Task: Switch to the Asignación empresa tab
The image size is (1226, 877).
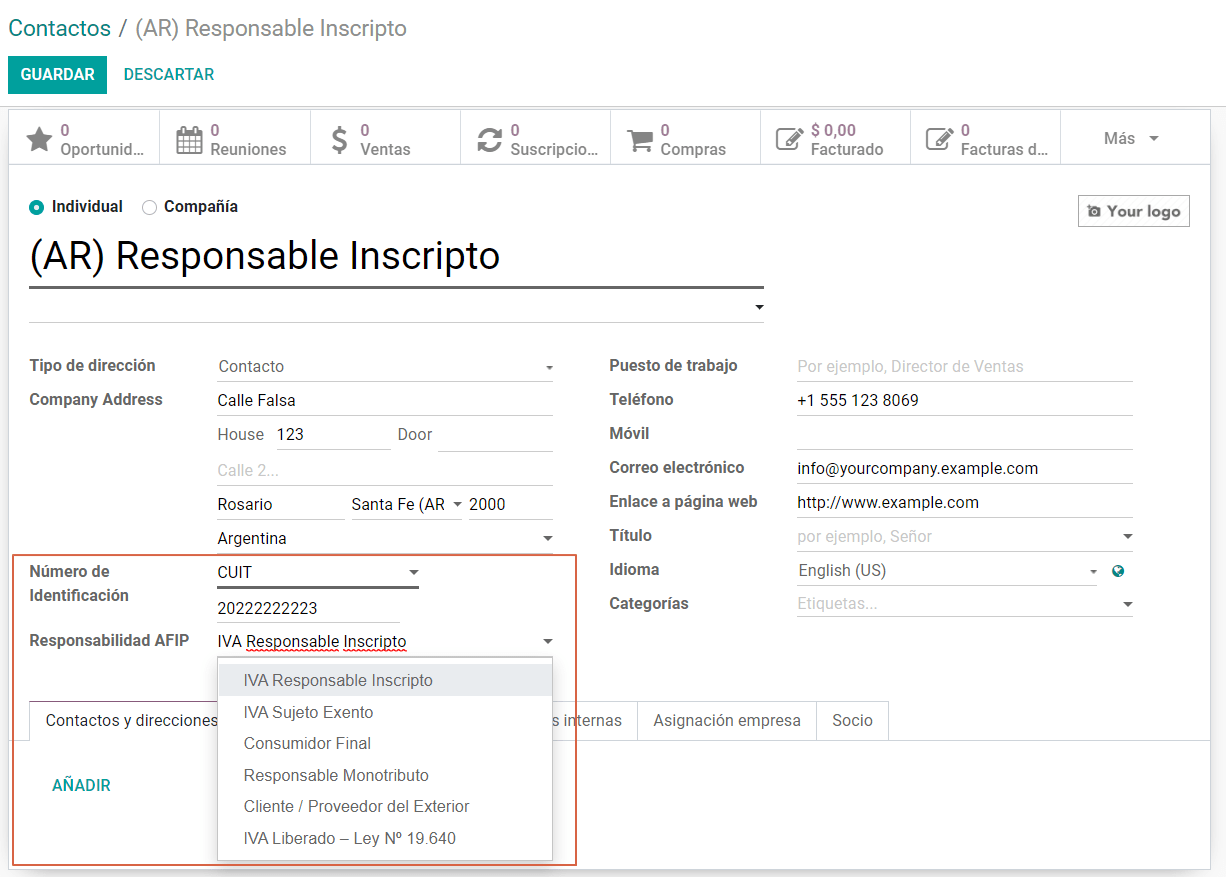Action: pos(726,720)
